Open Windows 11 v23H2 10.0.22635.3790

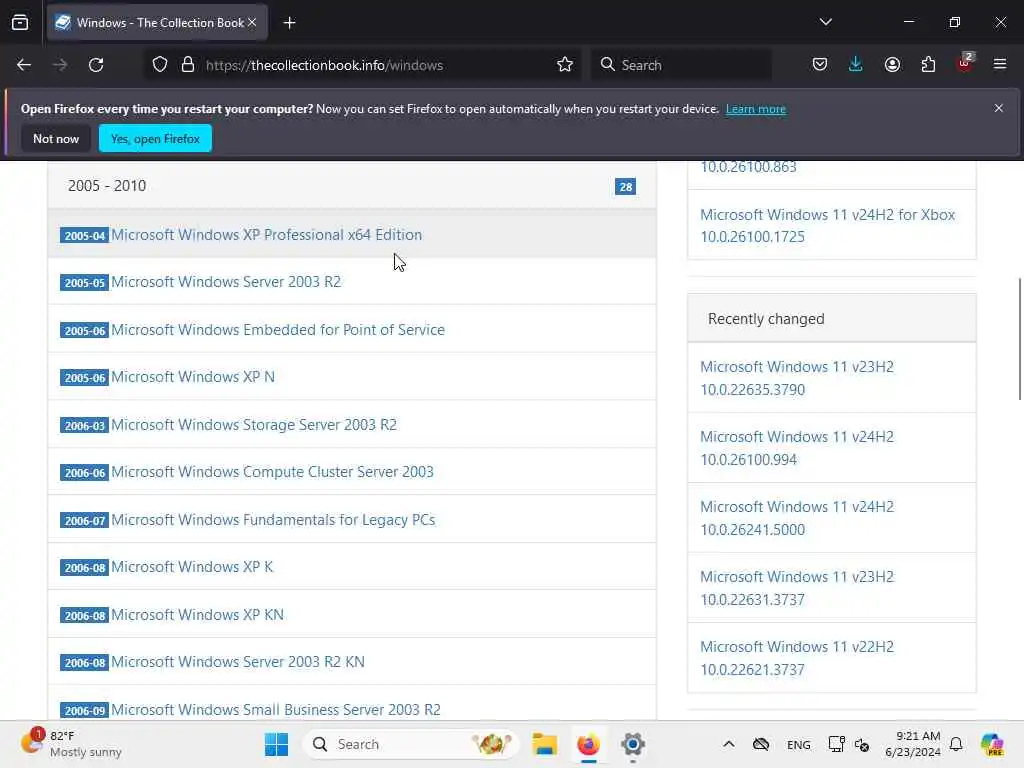(797, 378)
